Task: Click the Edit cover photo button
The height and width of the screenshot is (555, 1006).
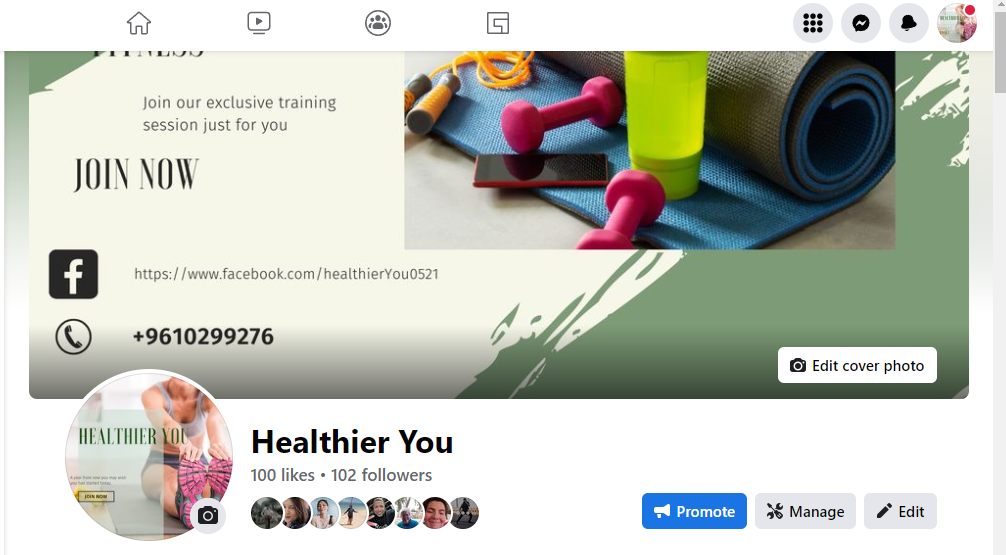Action: pos(857,365)
